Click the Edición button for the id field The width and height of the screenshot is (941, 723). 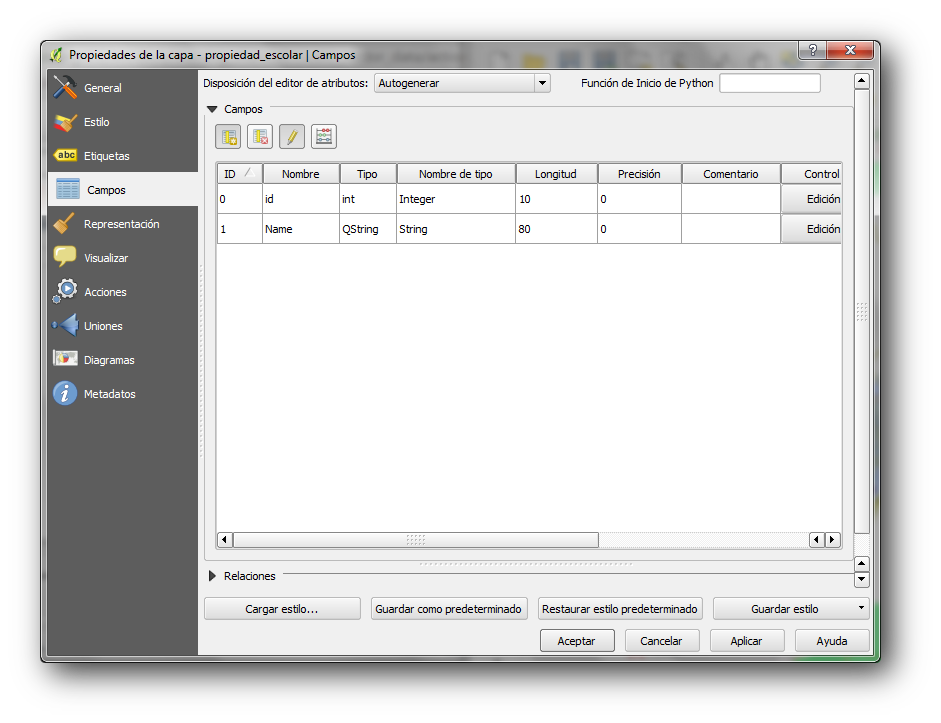pos(811,199)
